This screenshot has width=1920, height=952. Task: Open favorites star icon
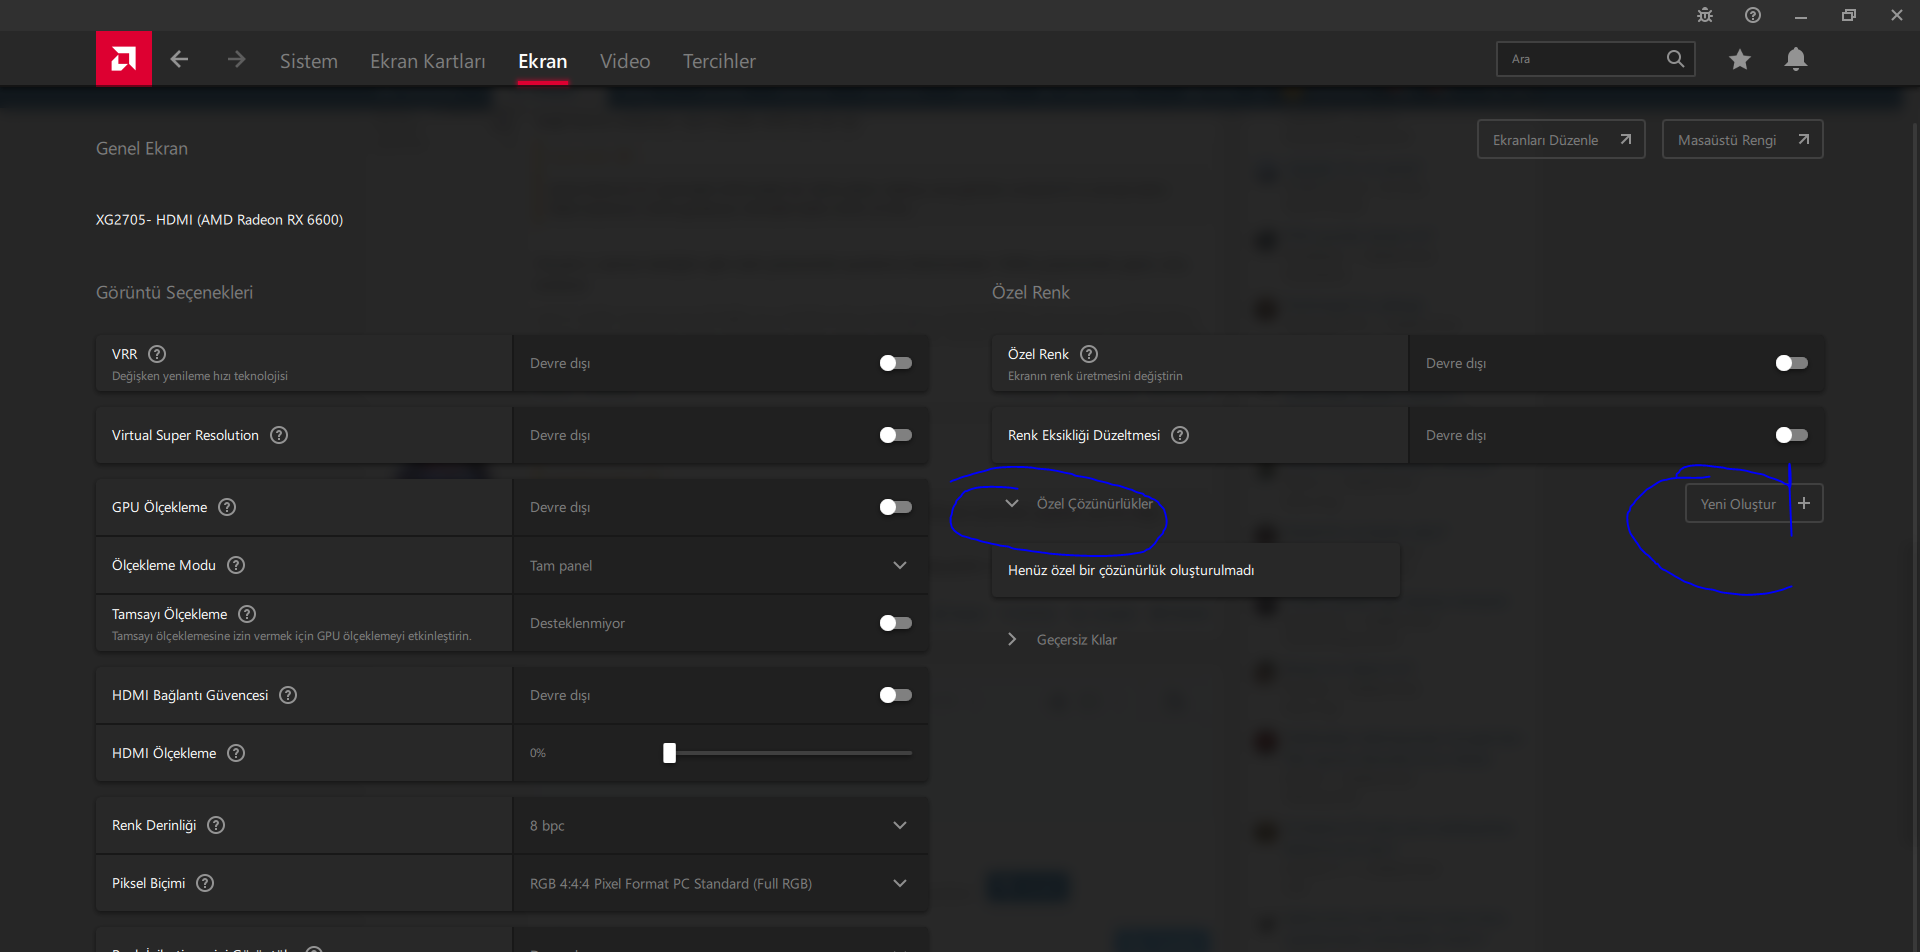[x=1740, y=60]
